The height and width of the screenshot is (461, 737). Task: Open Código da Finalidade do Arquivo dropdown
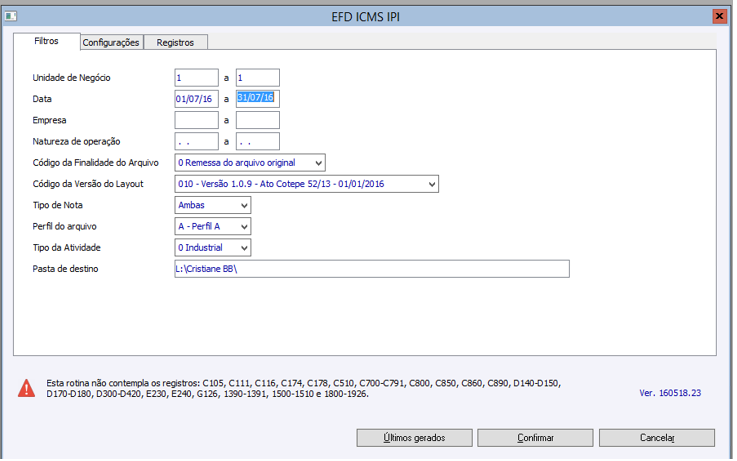point(250,163)
